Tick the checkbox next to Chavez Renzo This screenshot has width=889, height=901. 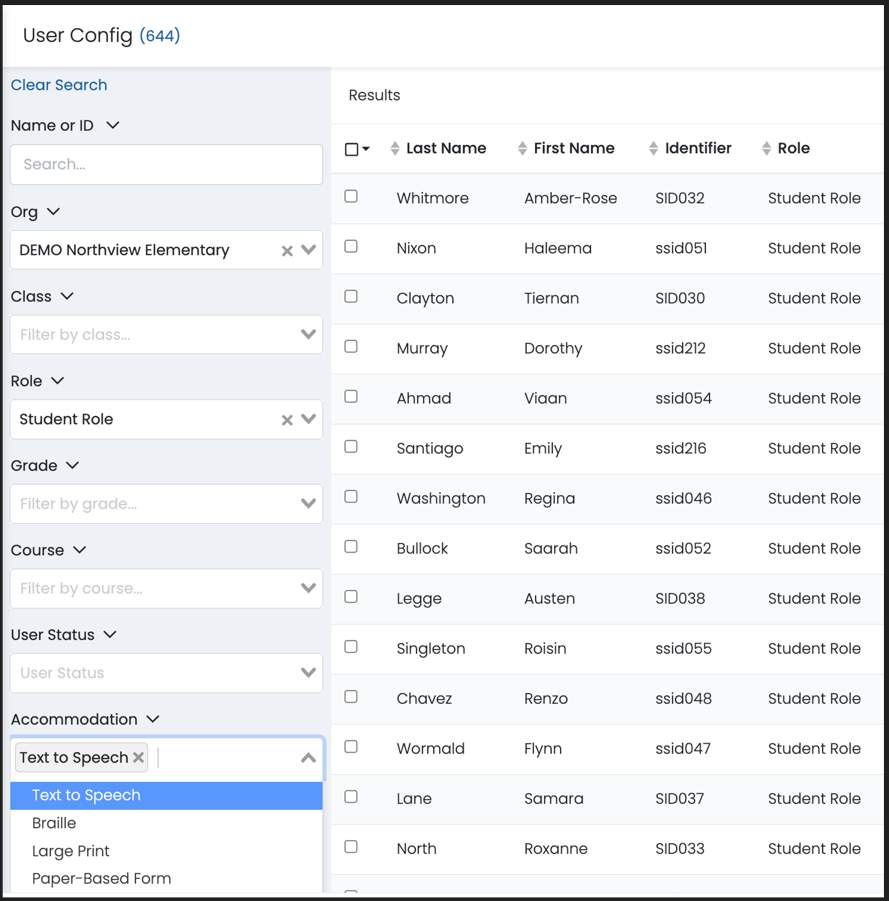351,697
